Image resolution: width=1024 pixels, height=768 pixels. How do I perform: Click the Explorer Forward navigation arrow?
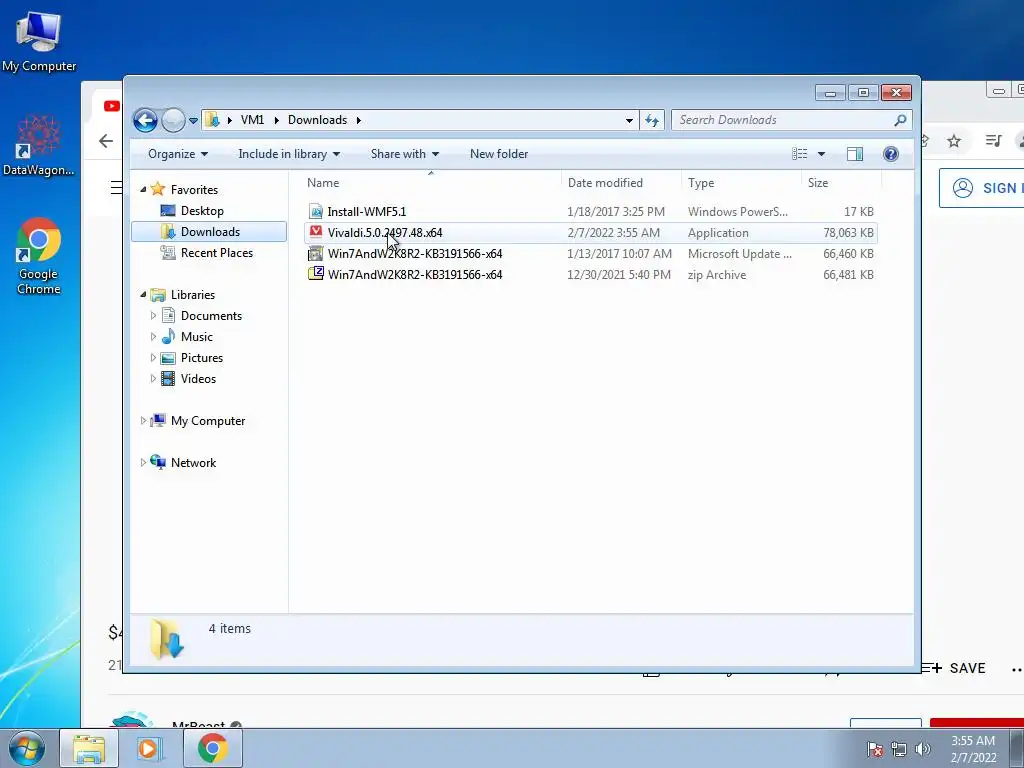pyautogui.click(x=173, y=120)
